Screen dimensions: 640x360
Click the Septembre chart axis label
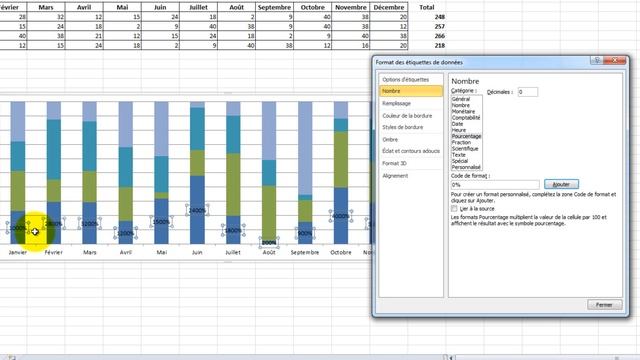click(305, 252)
